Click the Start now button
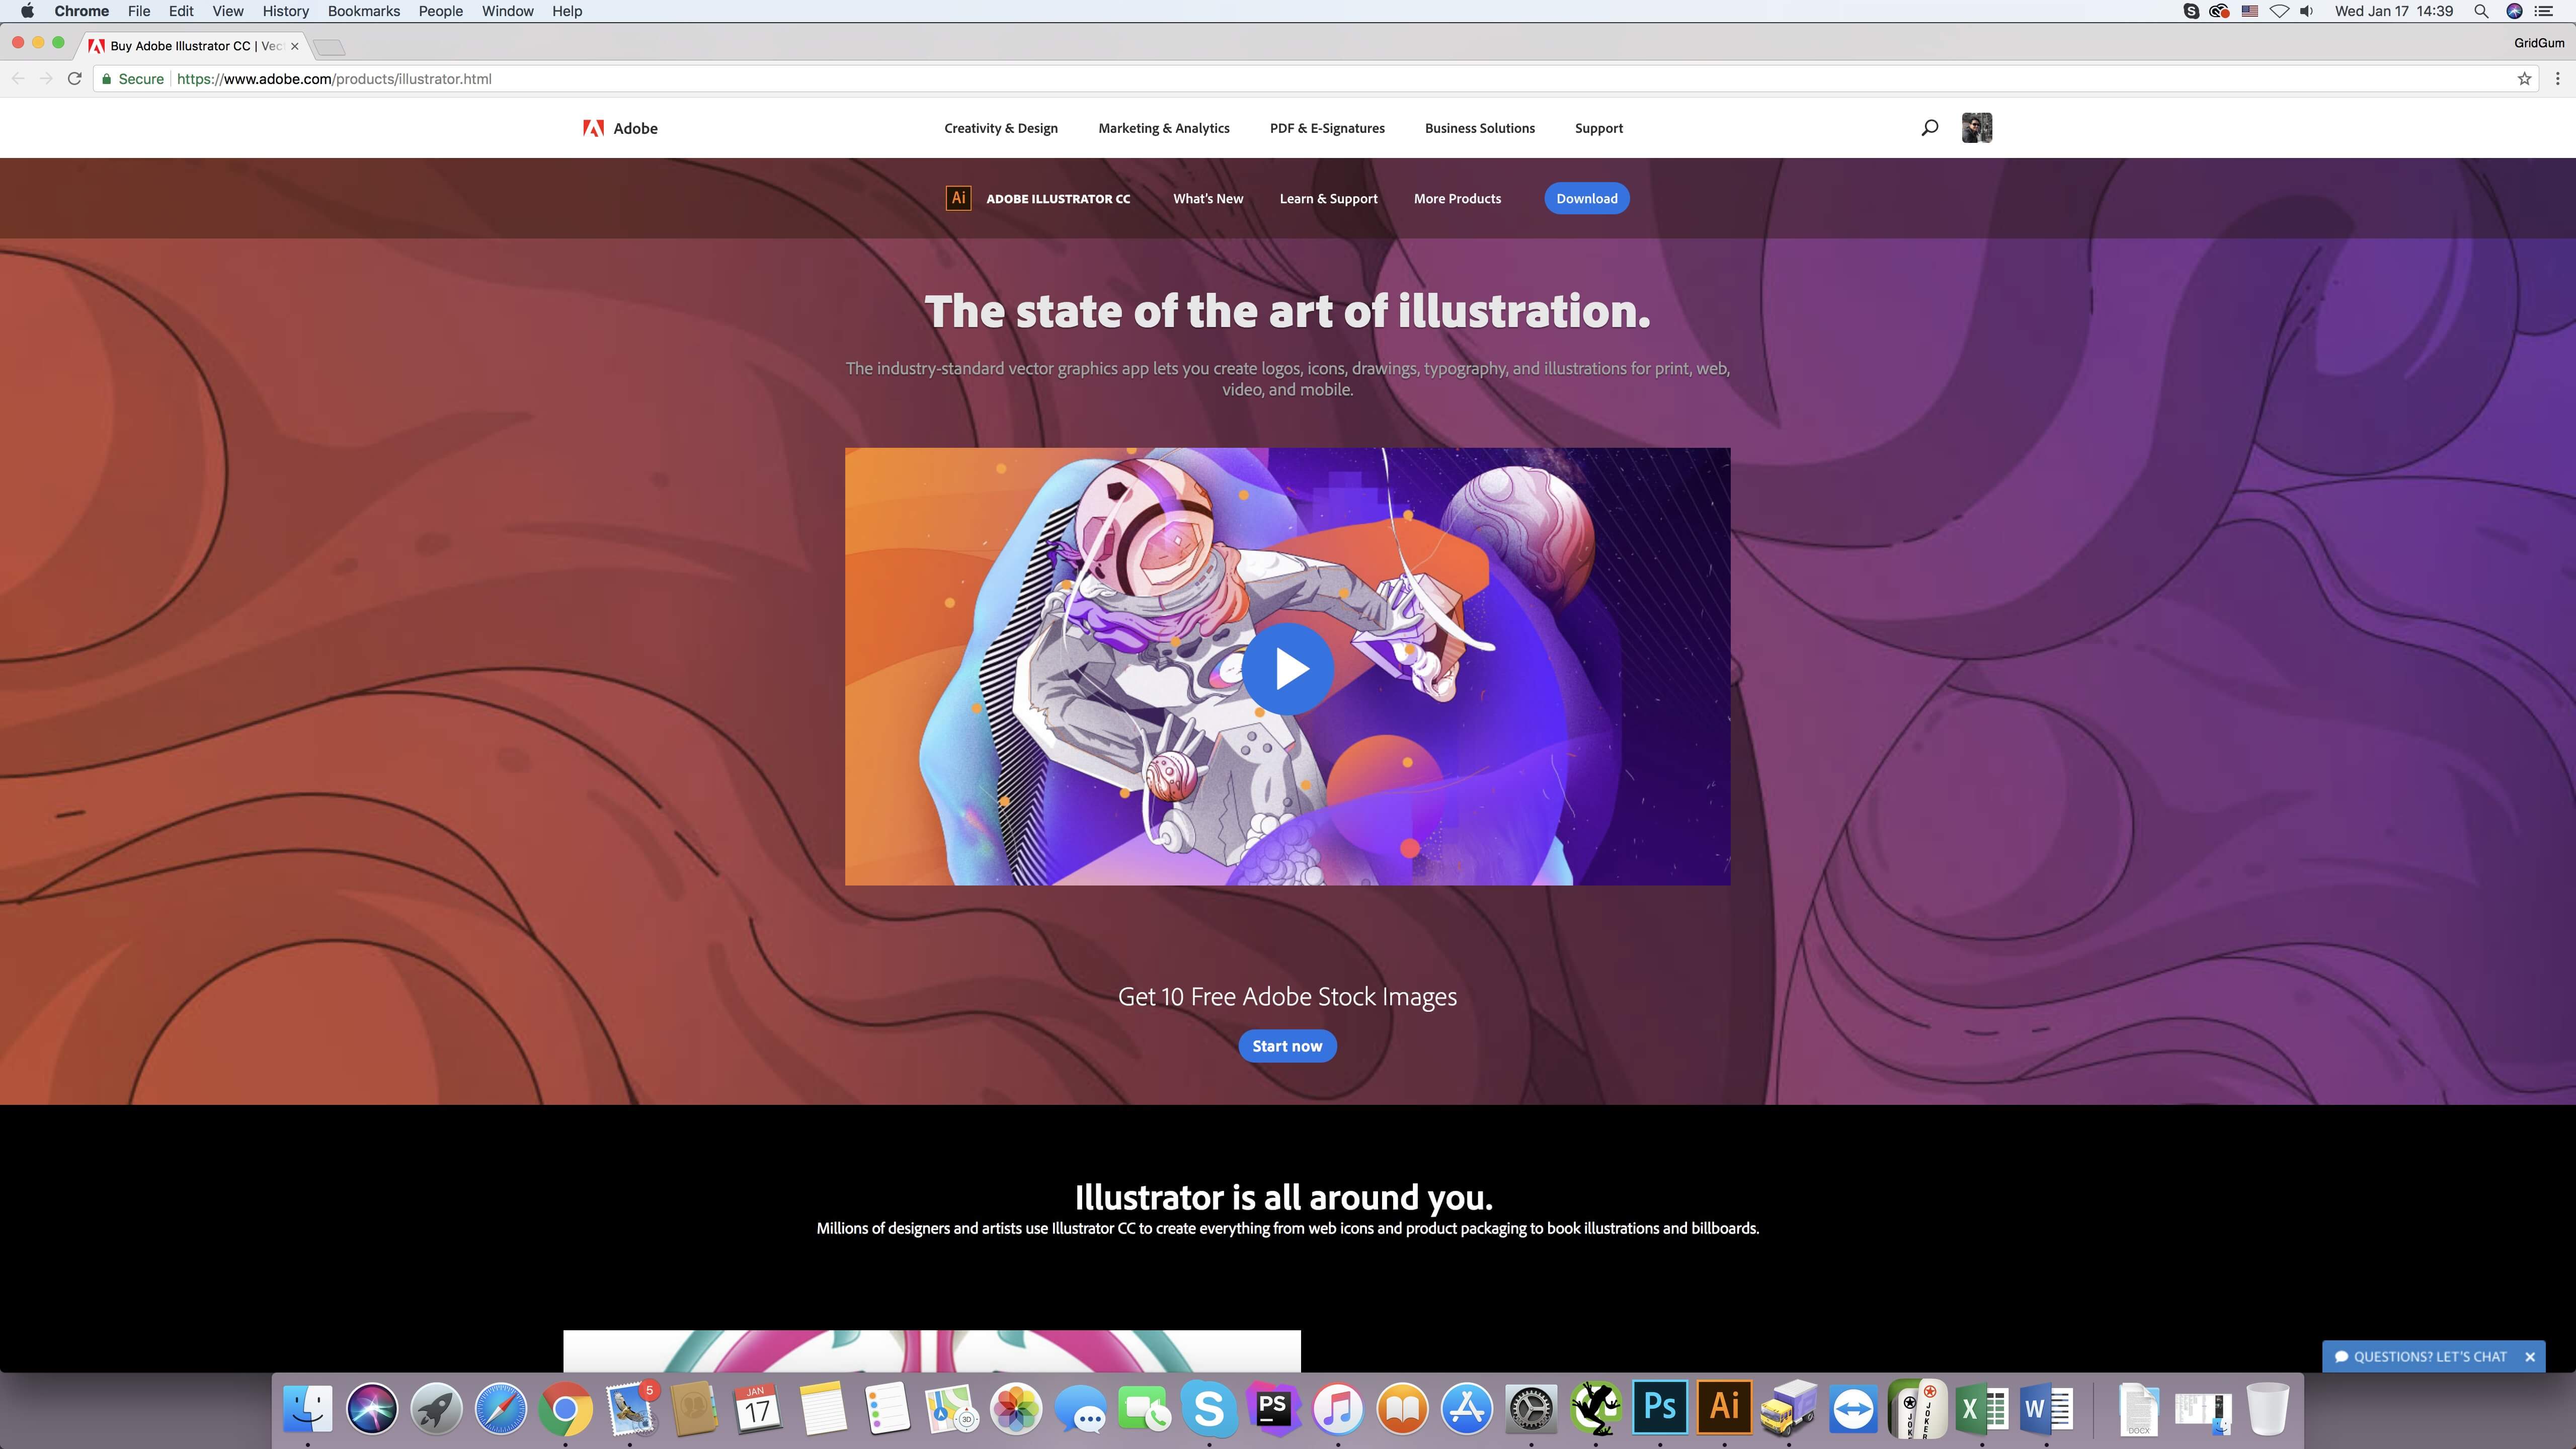2576x1449 pixels. pyautogui.click(x=1287, y=1046)
